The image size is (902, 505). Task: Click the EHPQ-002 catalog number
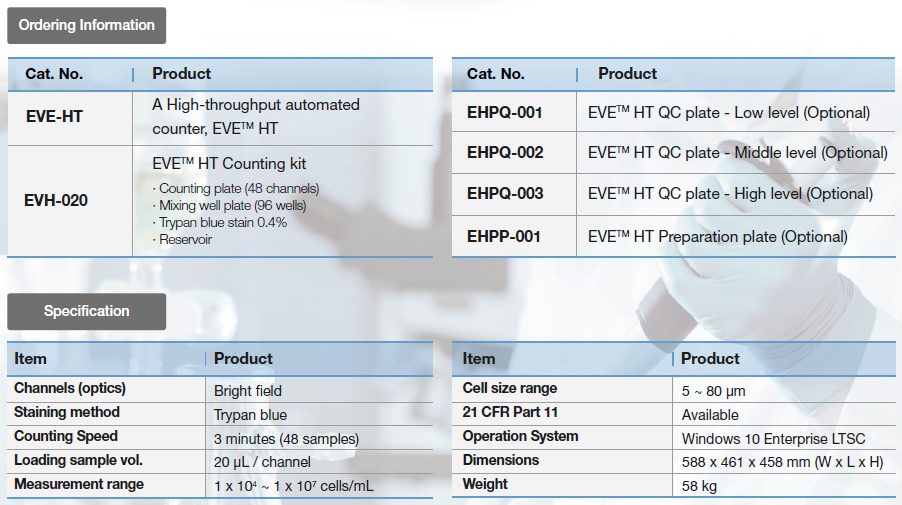pos(505,153)
